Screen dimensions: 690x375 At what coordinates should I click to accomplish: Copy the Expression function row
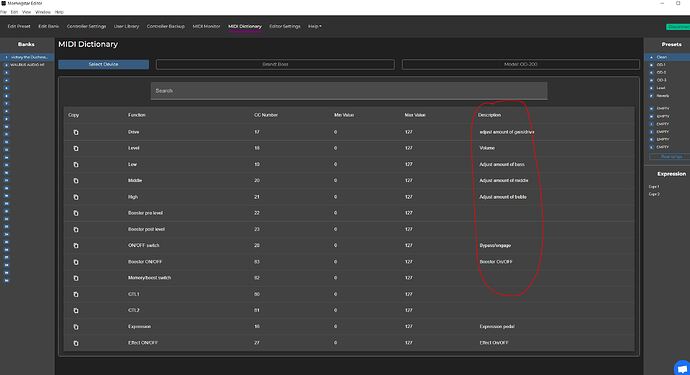76,327
